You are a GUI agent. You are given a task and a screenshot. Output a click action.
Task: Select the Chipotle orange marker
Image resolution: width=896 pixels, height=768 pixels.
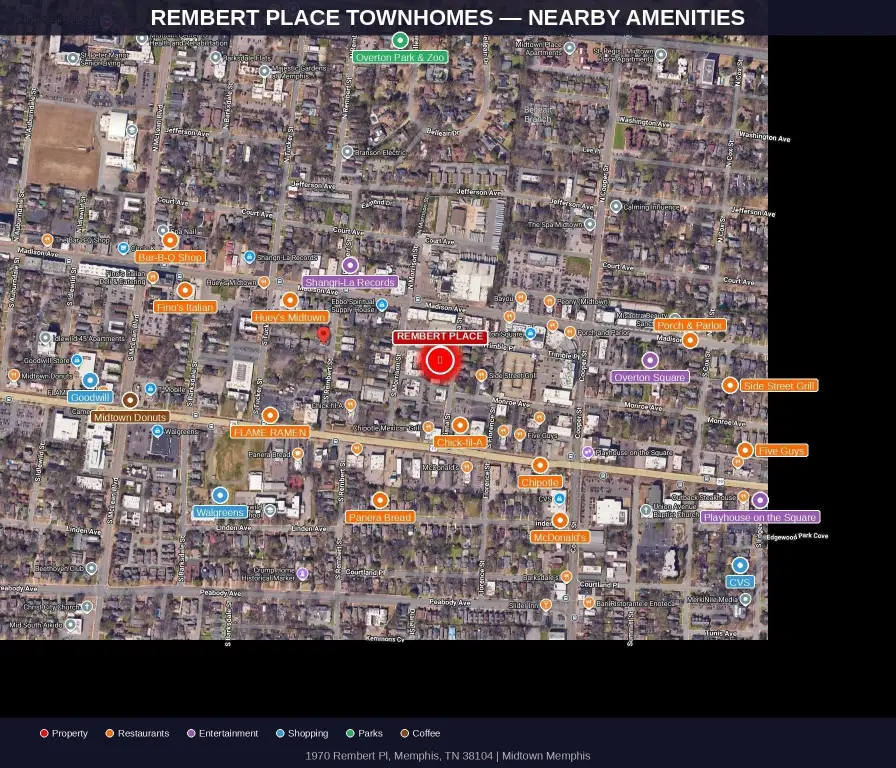tap(540, 465)
